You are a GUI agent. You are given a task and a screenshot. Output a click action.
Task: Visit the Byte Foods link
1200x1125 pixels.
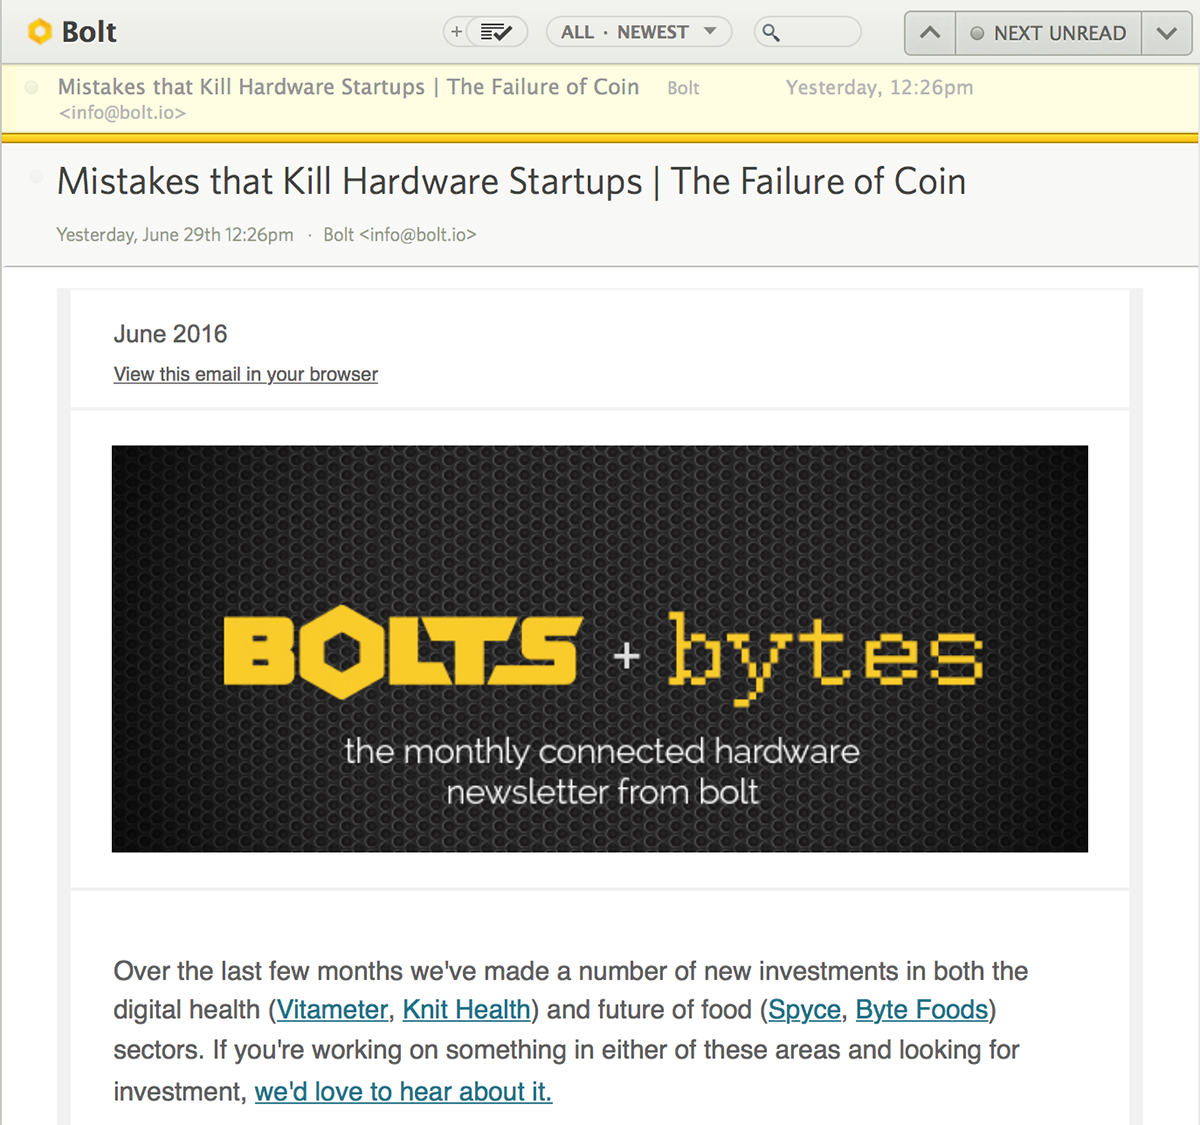[x=921, y=1010]
